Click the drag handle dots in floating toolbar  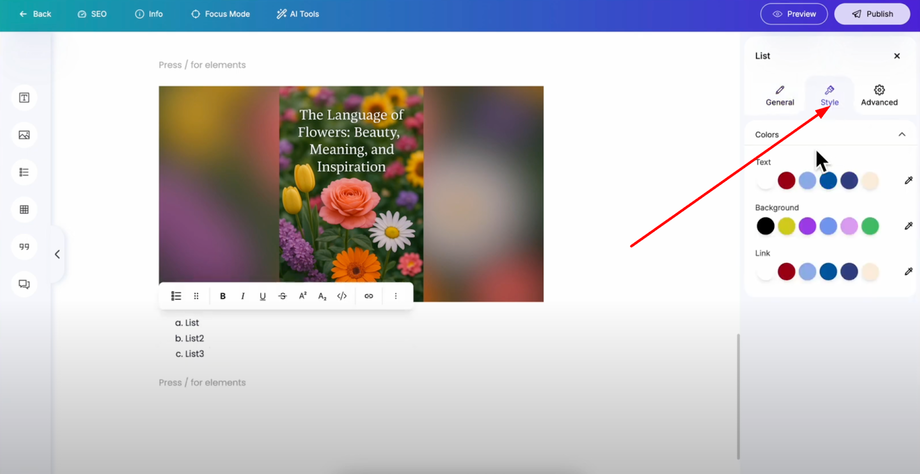click(197, 296)
